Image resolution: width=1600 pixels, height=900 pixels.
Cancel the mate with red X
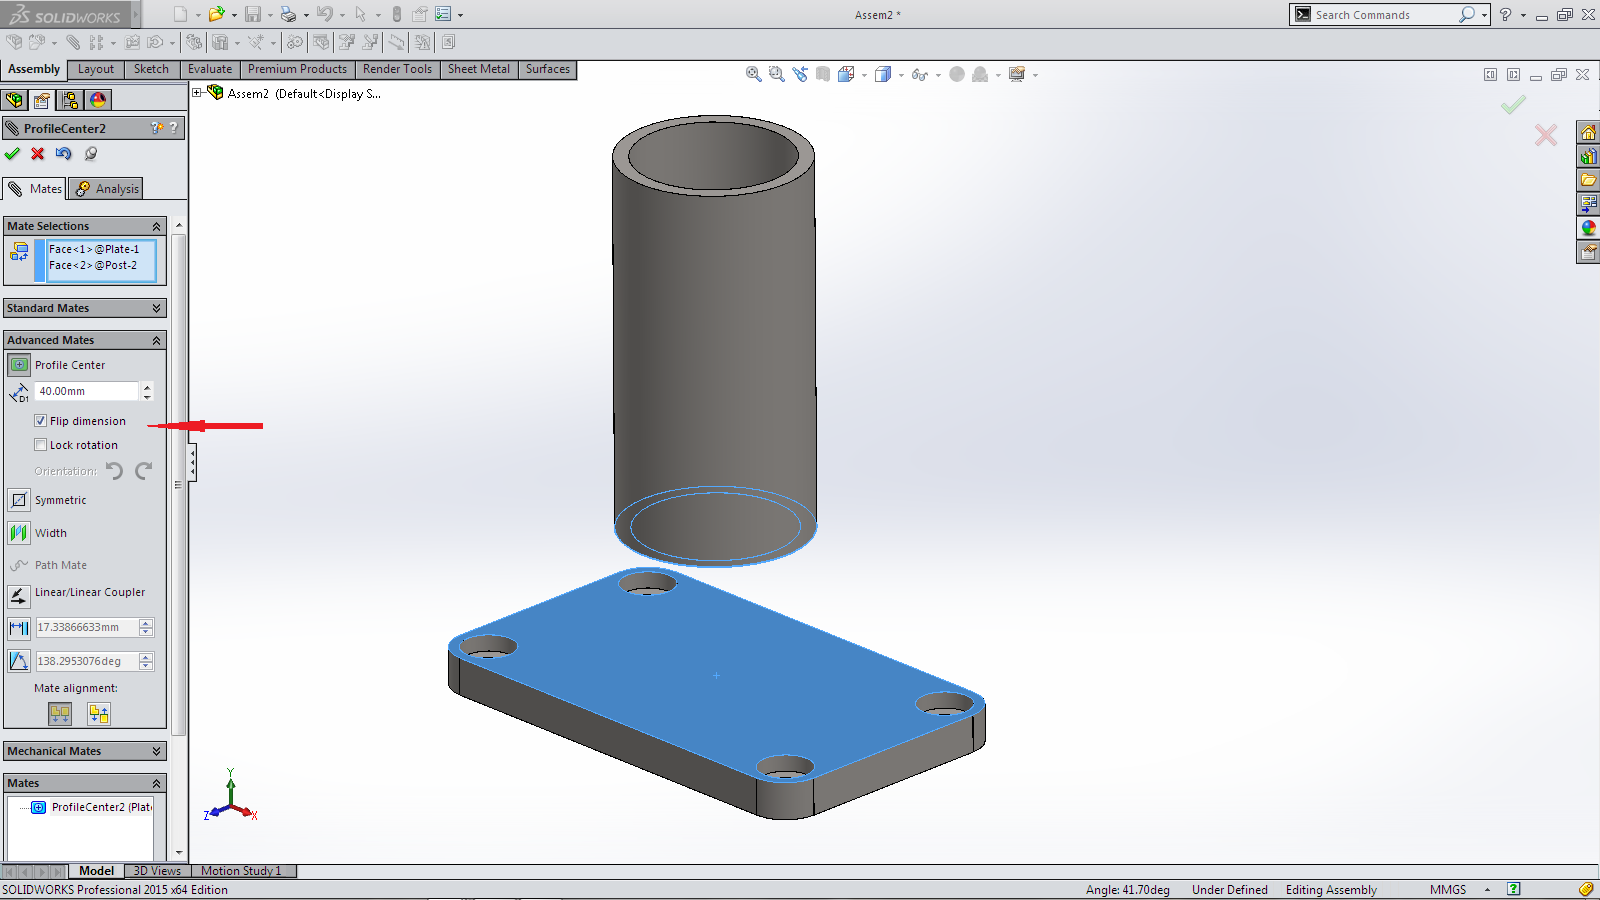pyautogui.click(x=38, y=154)
